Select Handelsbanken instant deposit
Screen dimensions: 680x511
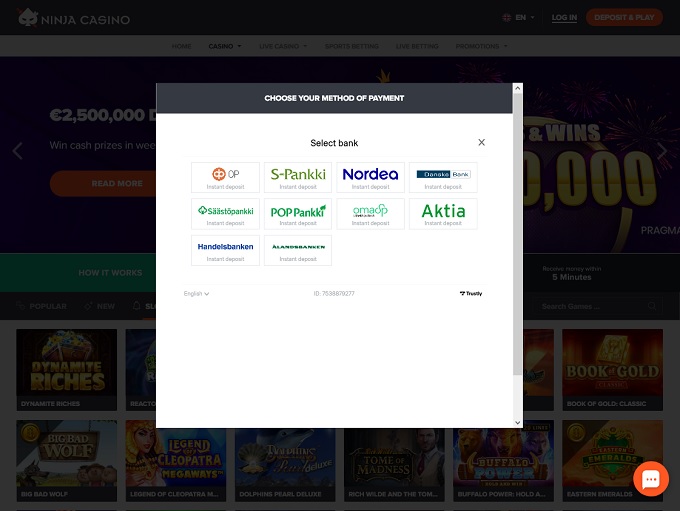[225, 249]
